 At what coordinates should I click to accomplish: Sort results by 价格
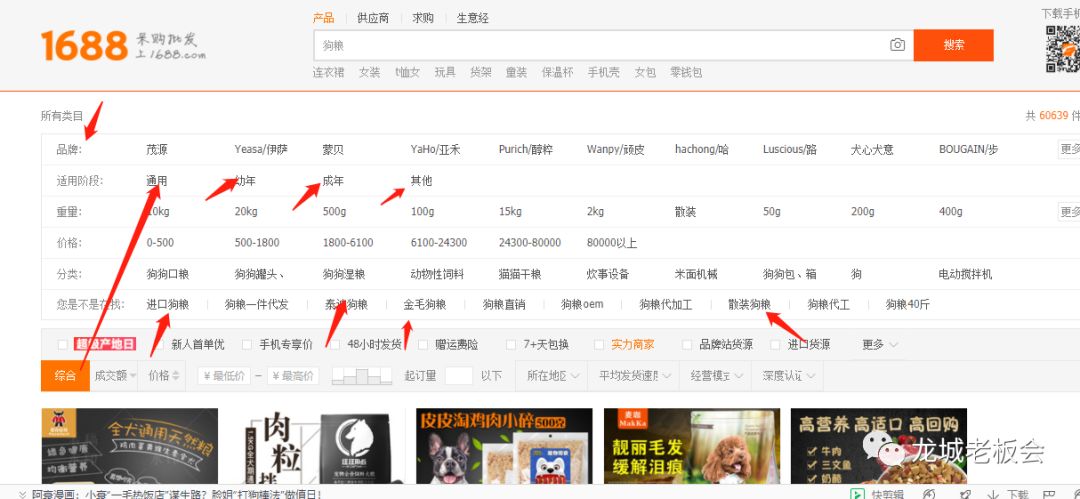pos(163,376)
